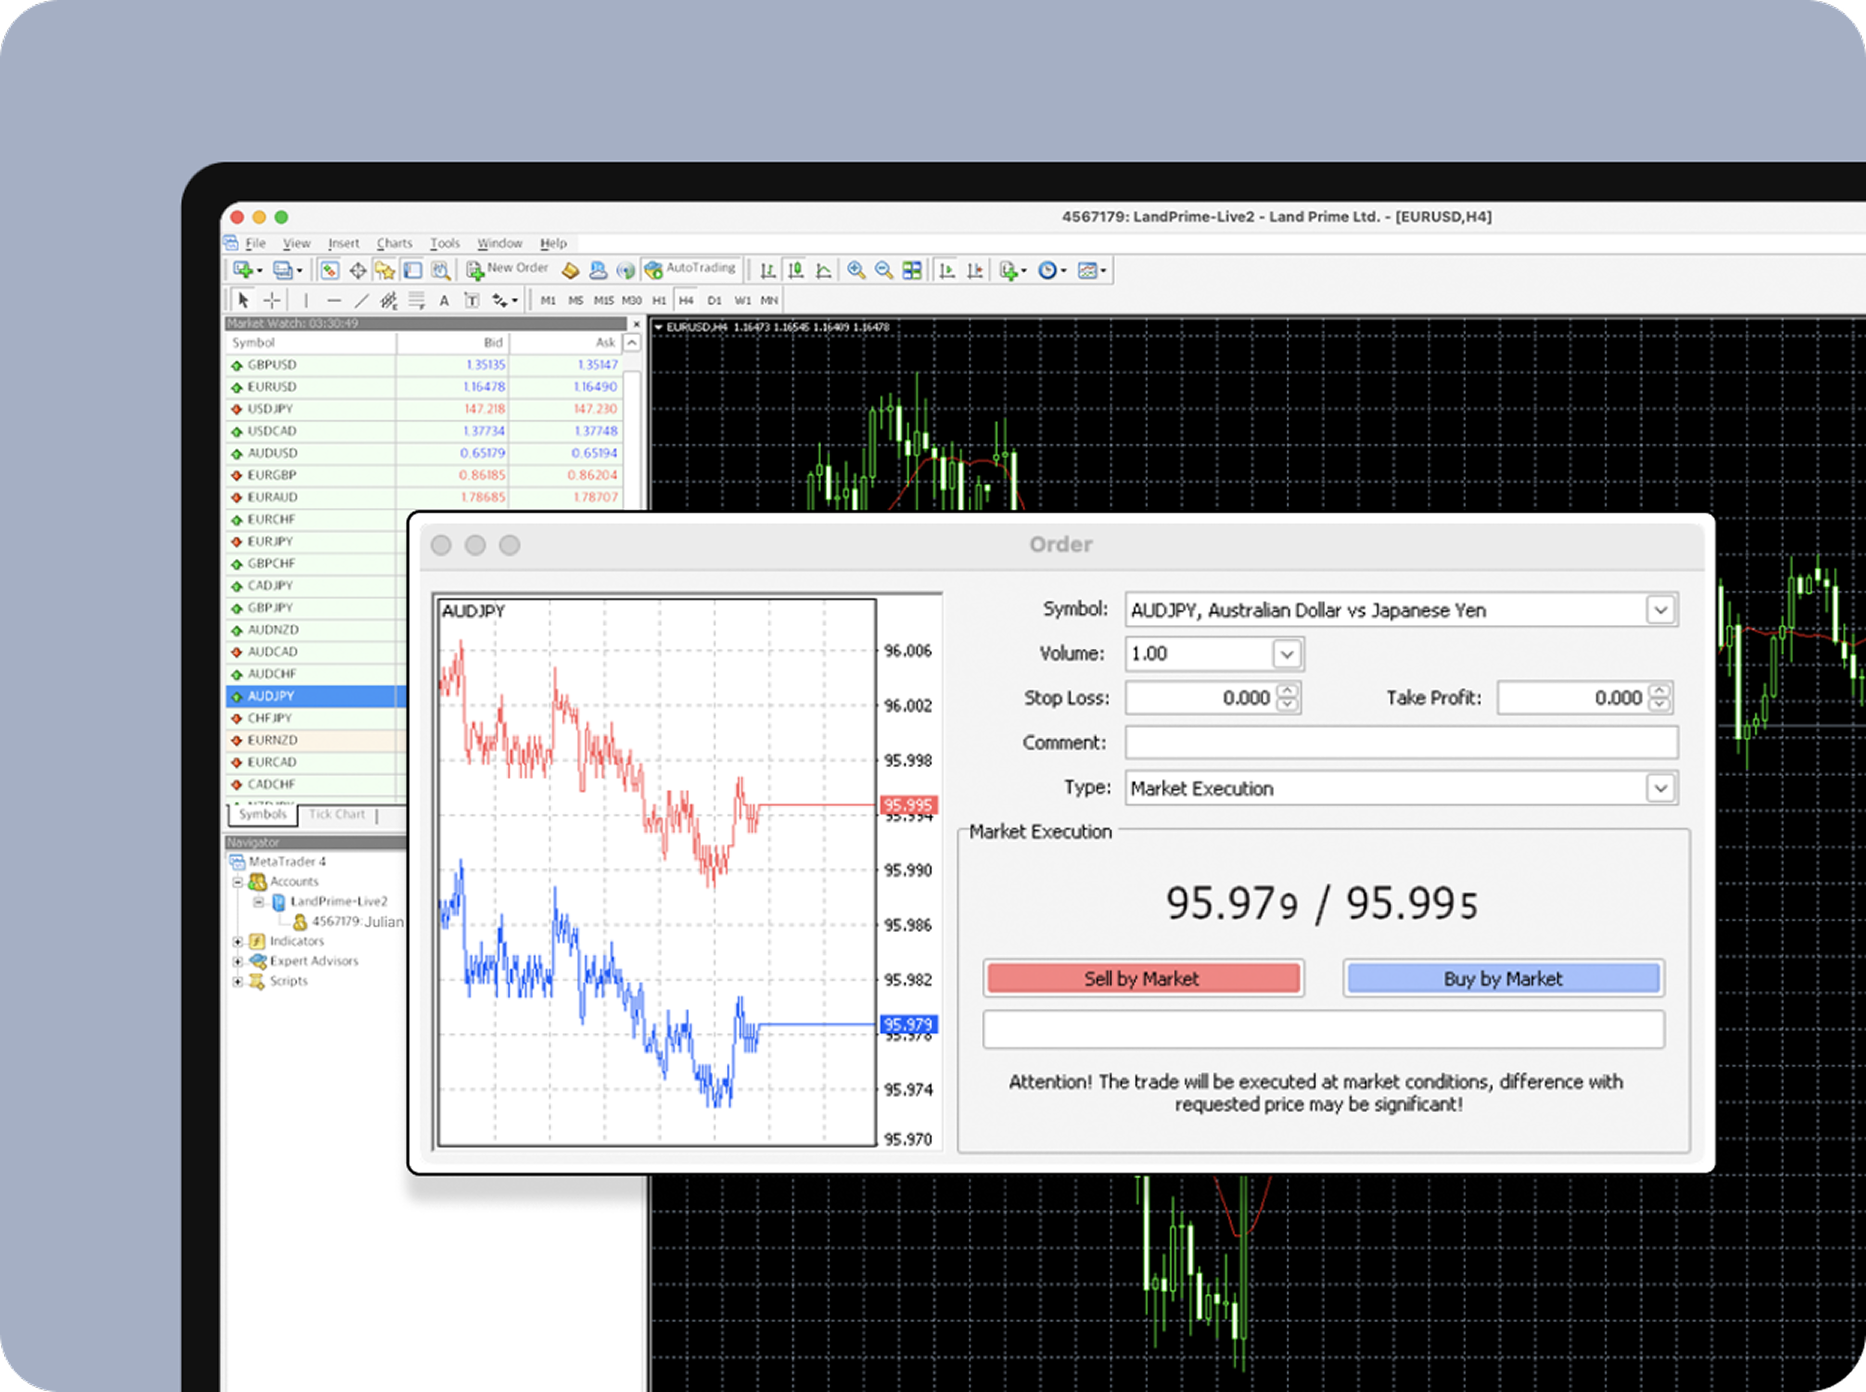Viewport: 1866px width, 1392px height.
Task: Open the Volume dropdown
Action: 1286,654
